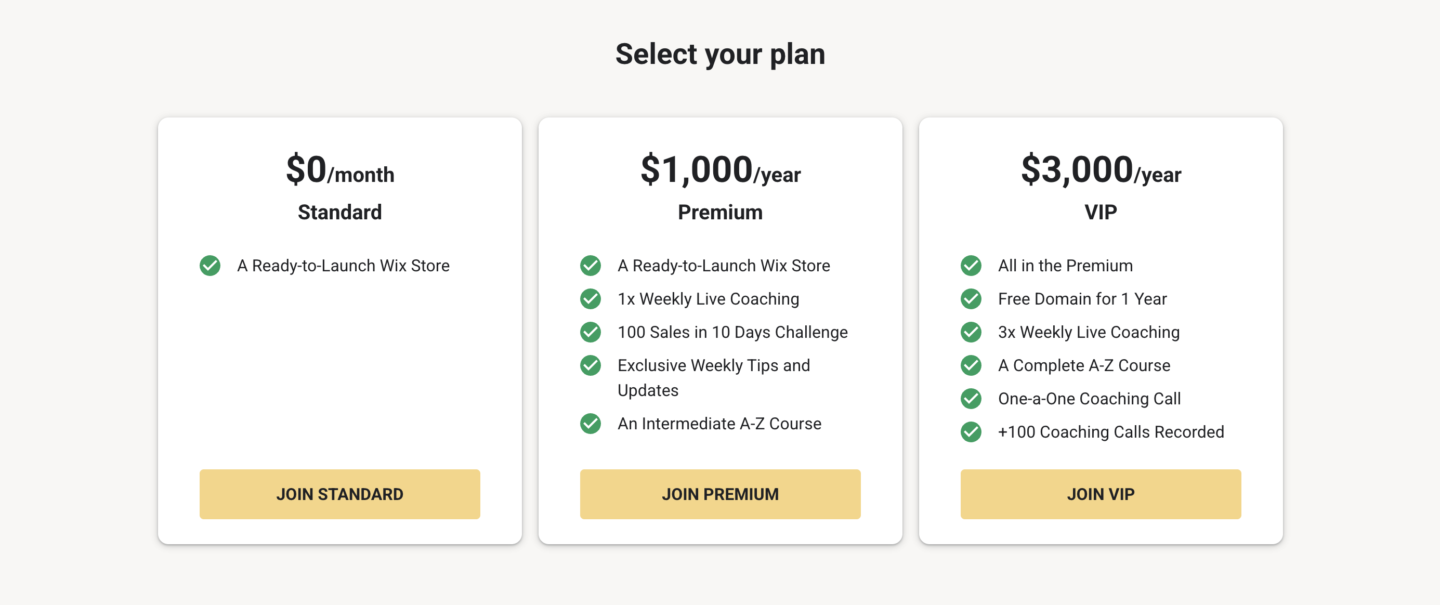Select the JOIN VIP button
The width and height of the screenshot is (1440, 605).
[x=1100, y=494]
